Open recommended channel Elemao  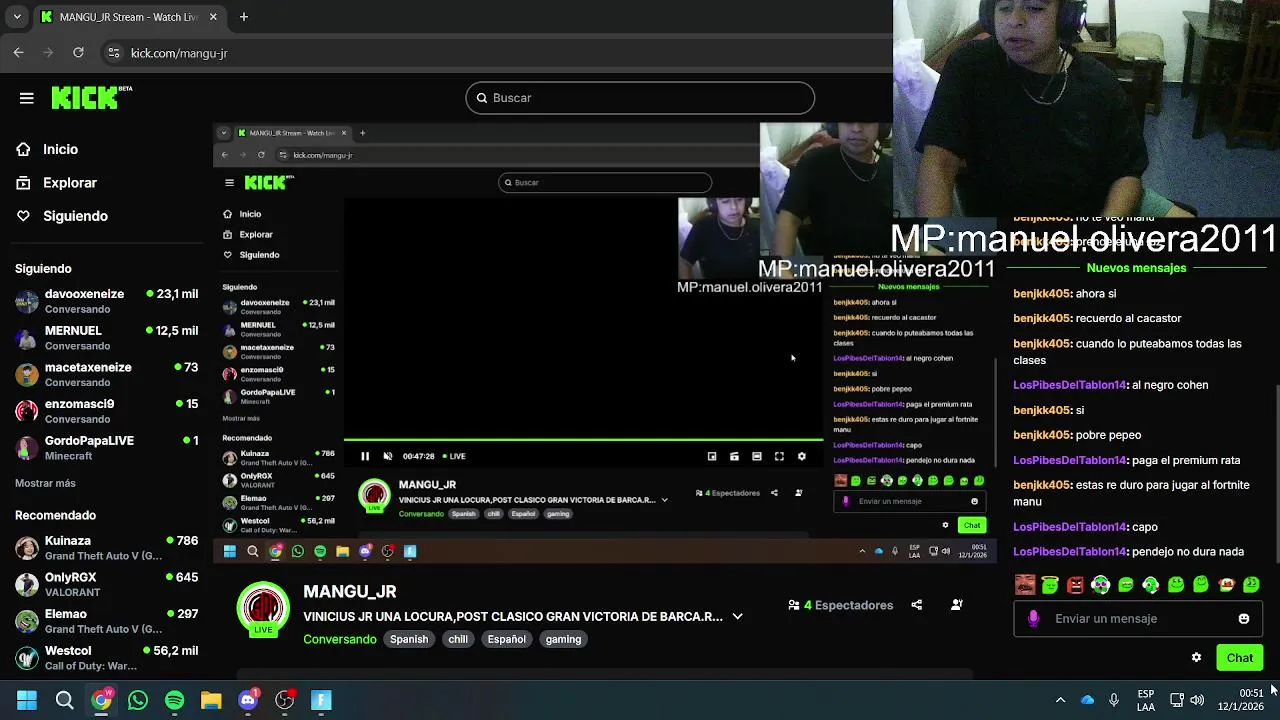point(106,621)
